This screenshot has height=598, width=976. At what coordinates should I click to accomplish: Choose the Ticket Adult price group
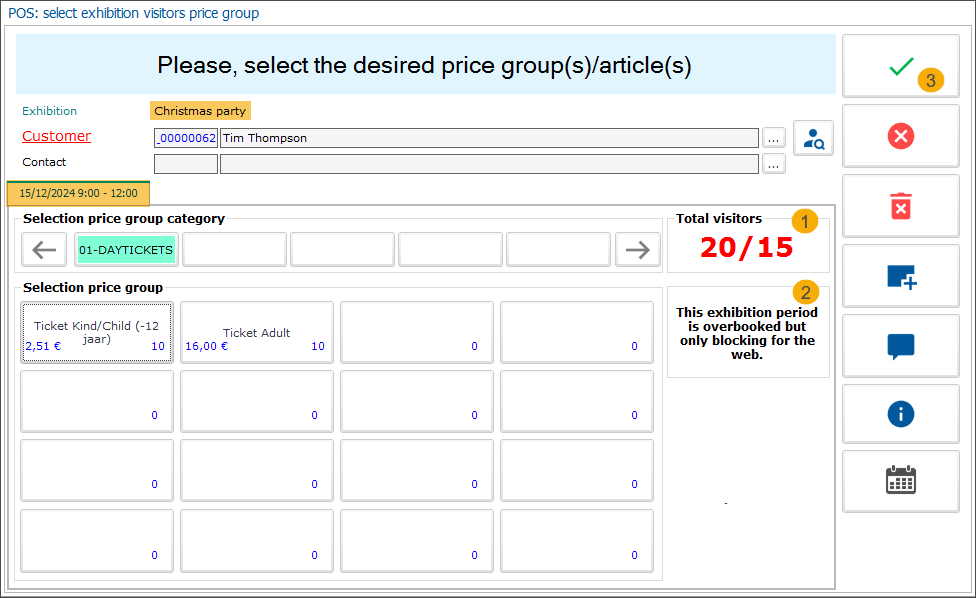pyautogui.click(x=256, y=332)
